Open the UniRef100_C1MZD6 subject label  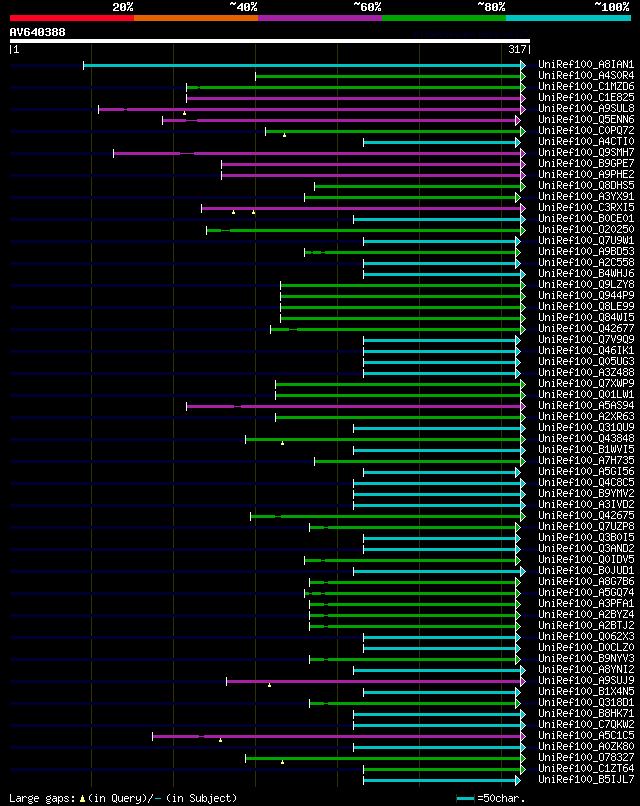[x=586, y=86]
